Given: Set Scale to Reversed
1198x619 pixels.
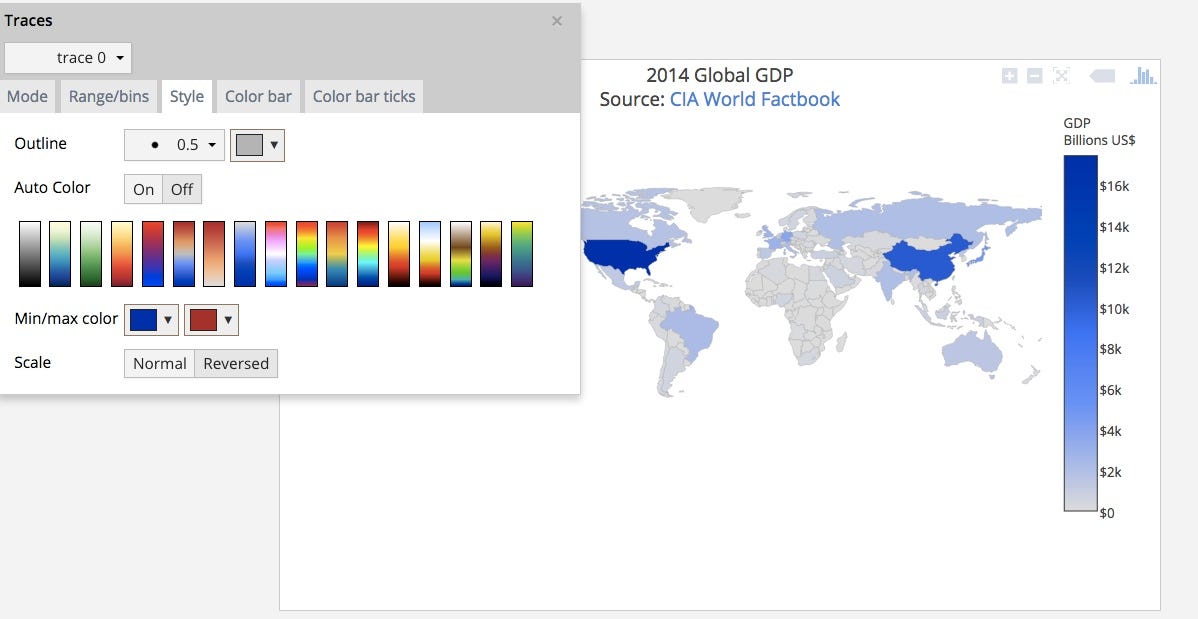Looking at the screenshot, I should click(236, 364).
